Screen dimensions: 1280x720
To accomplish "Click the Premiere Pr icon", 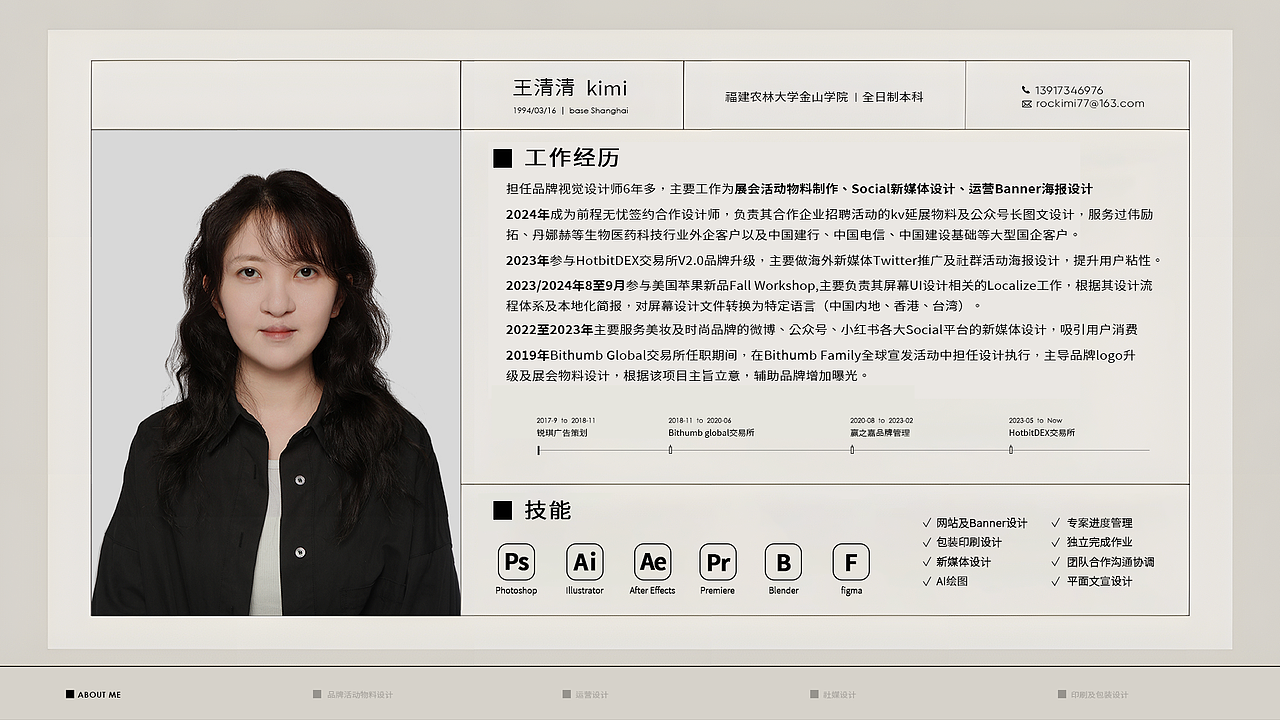I will coord(718,562).
